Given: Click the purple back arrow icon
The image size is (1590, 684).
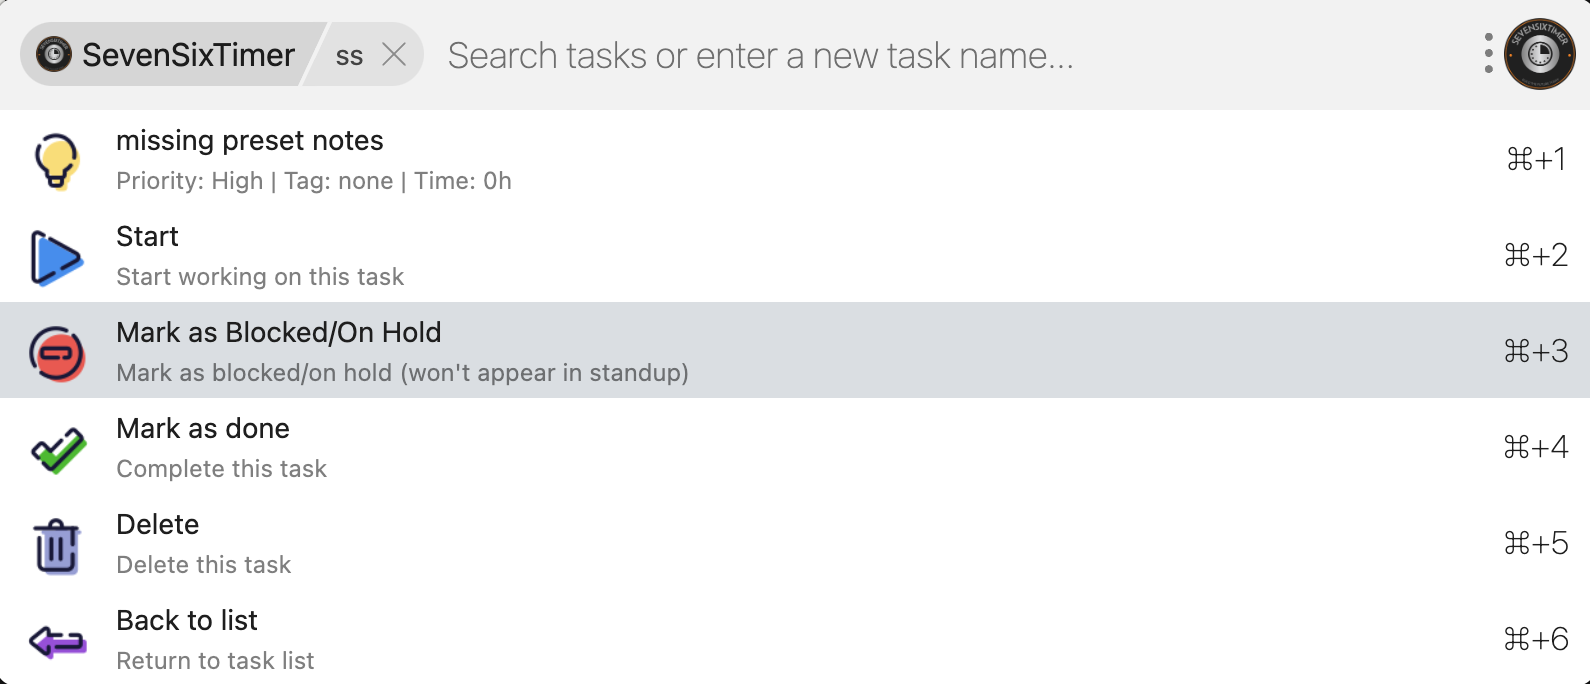Looking at the screenshot, I should point(57,641).
